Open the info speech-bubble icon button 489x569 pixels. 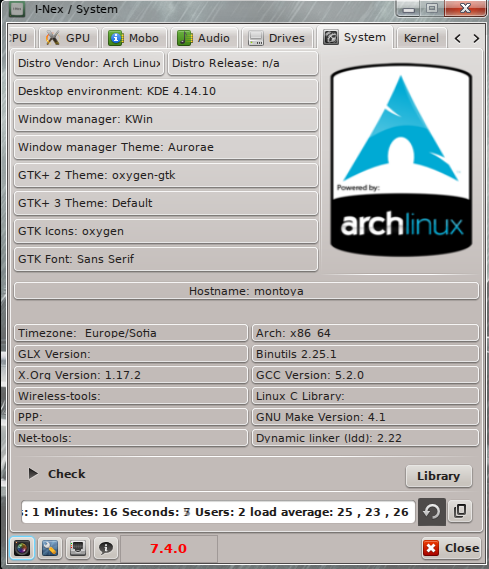[106, 548]
